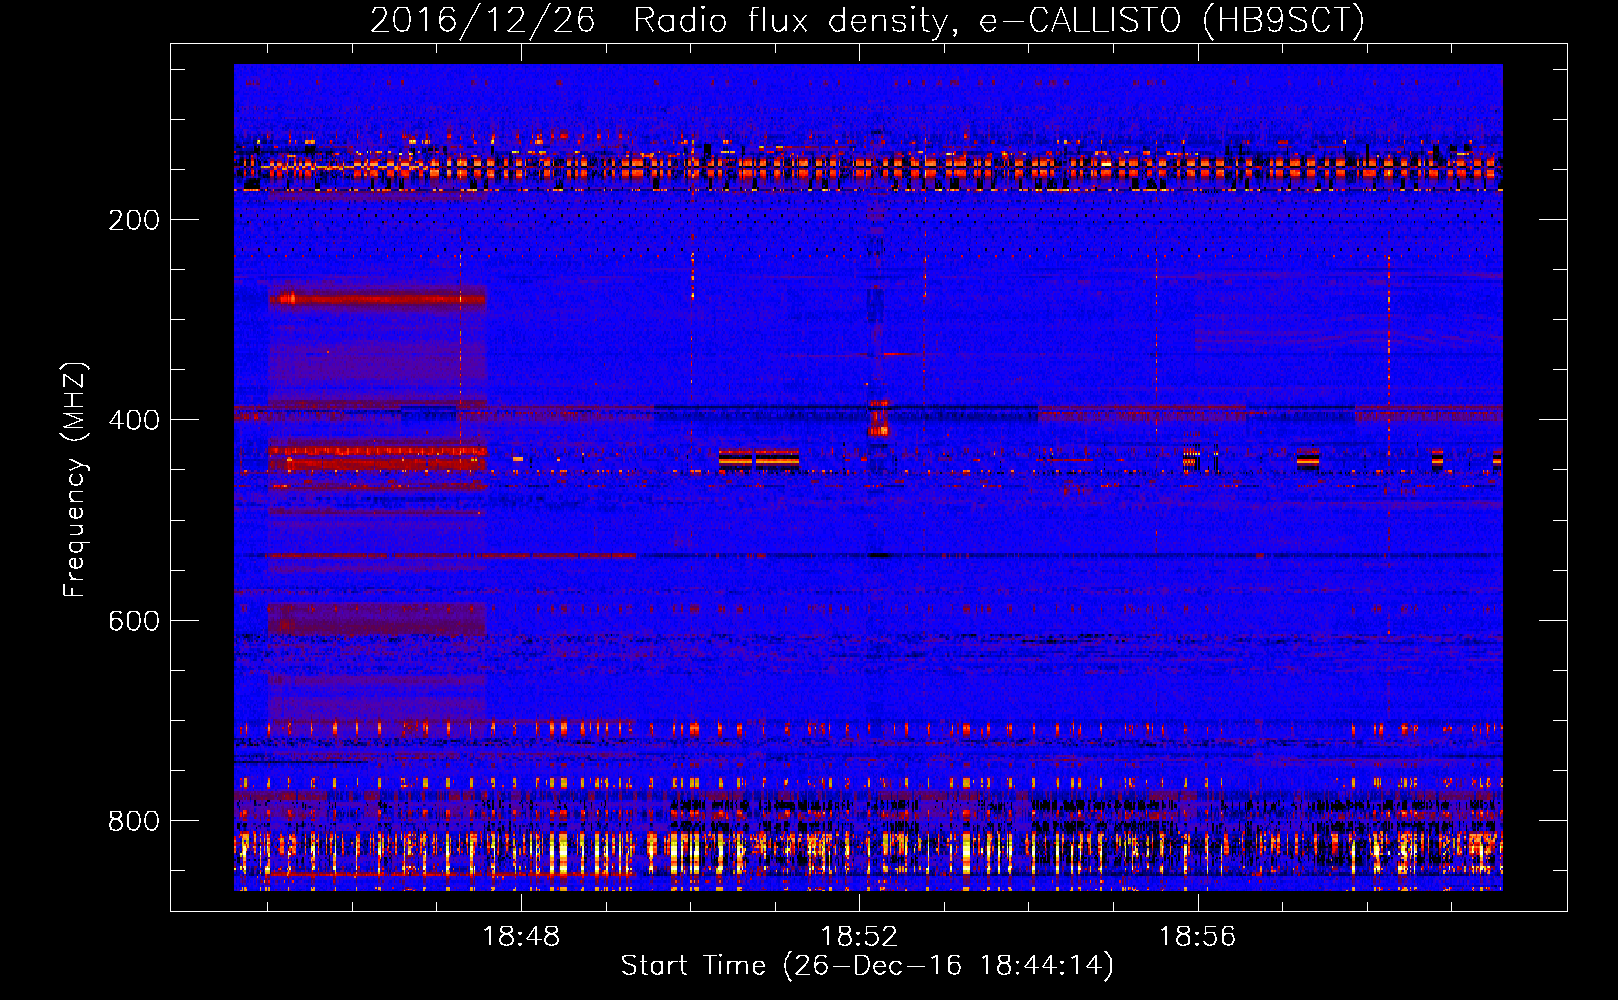Click the 400 frequency tick label
Viewport: 1618px width, 1000px height.
pyautogui.click(x=134, y=420)
